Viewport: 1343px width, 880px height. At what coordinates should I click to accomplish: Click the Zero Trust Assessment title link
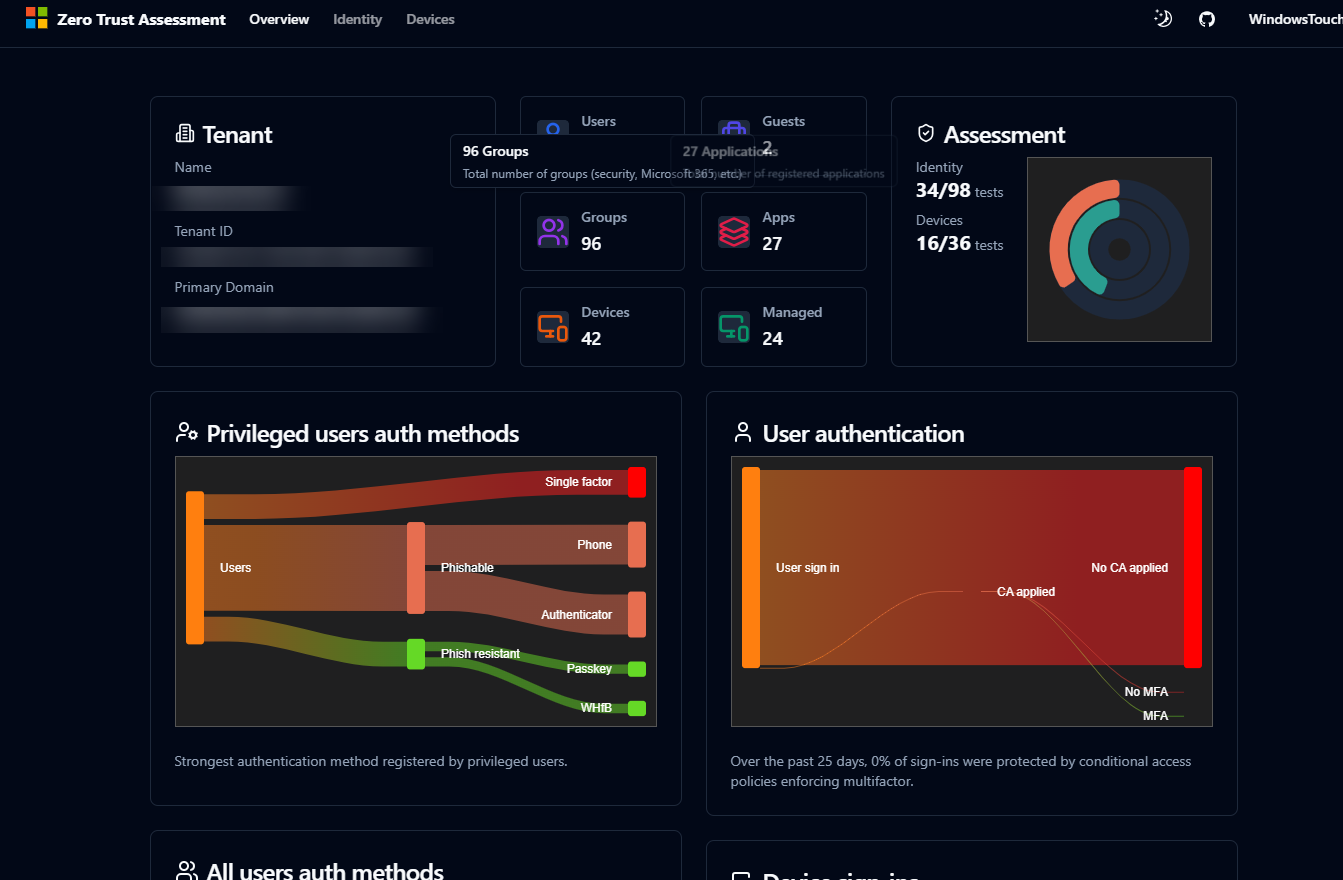pyautogui.click(x=141, y=19)
